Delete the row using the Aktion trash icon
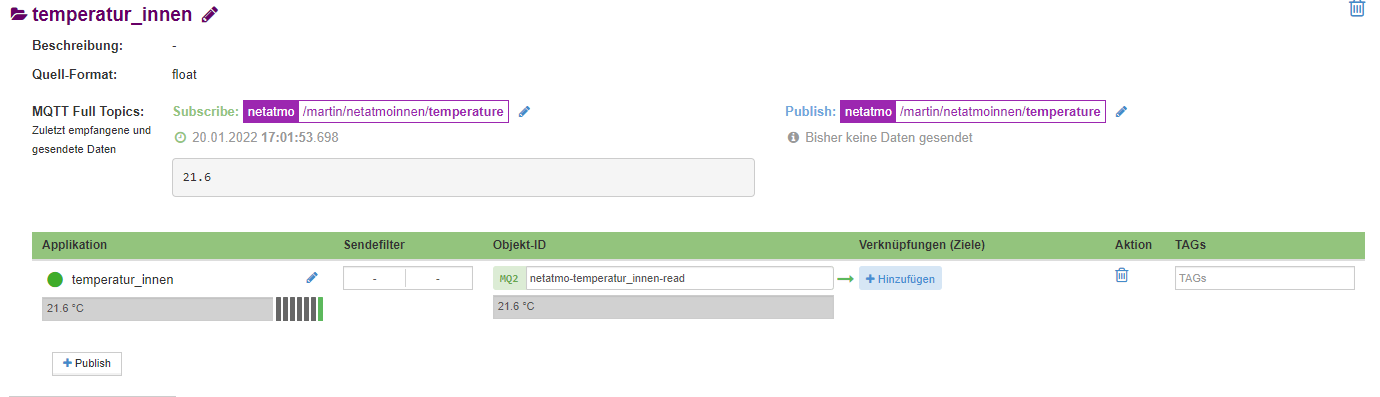The width and height of the screenshot is (1380, 397). [x=1122, y=275]
